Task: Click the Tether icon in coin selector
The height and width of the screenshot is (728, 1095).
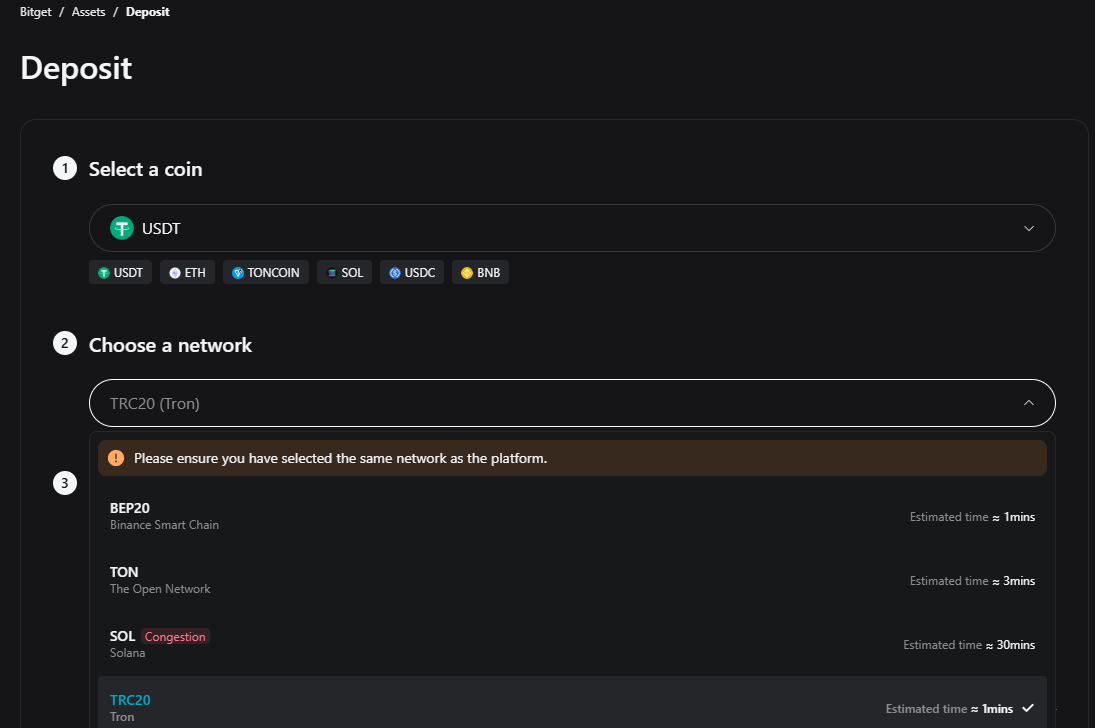Action: click(122, 228)
